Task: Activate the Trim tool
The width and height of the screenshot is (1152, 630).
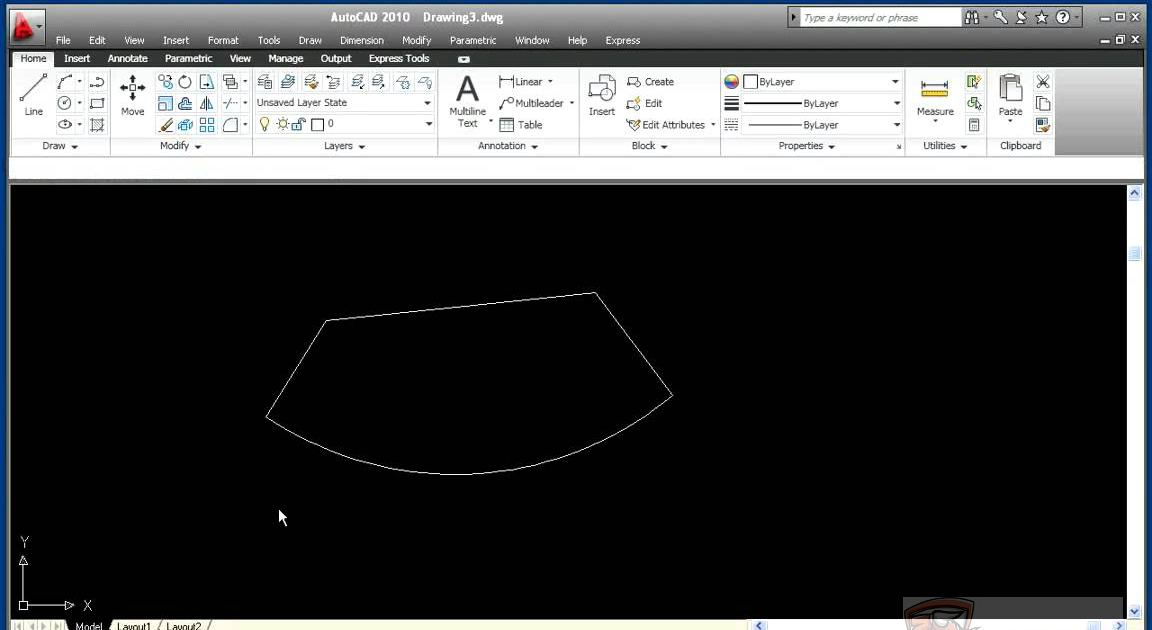Action: (x=230, y=104)
